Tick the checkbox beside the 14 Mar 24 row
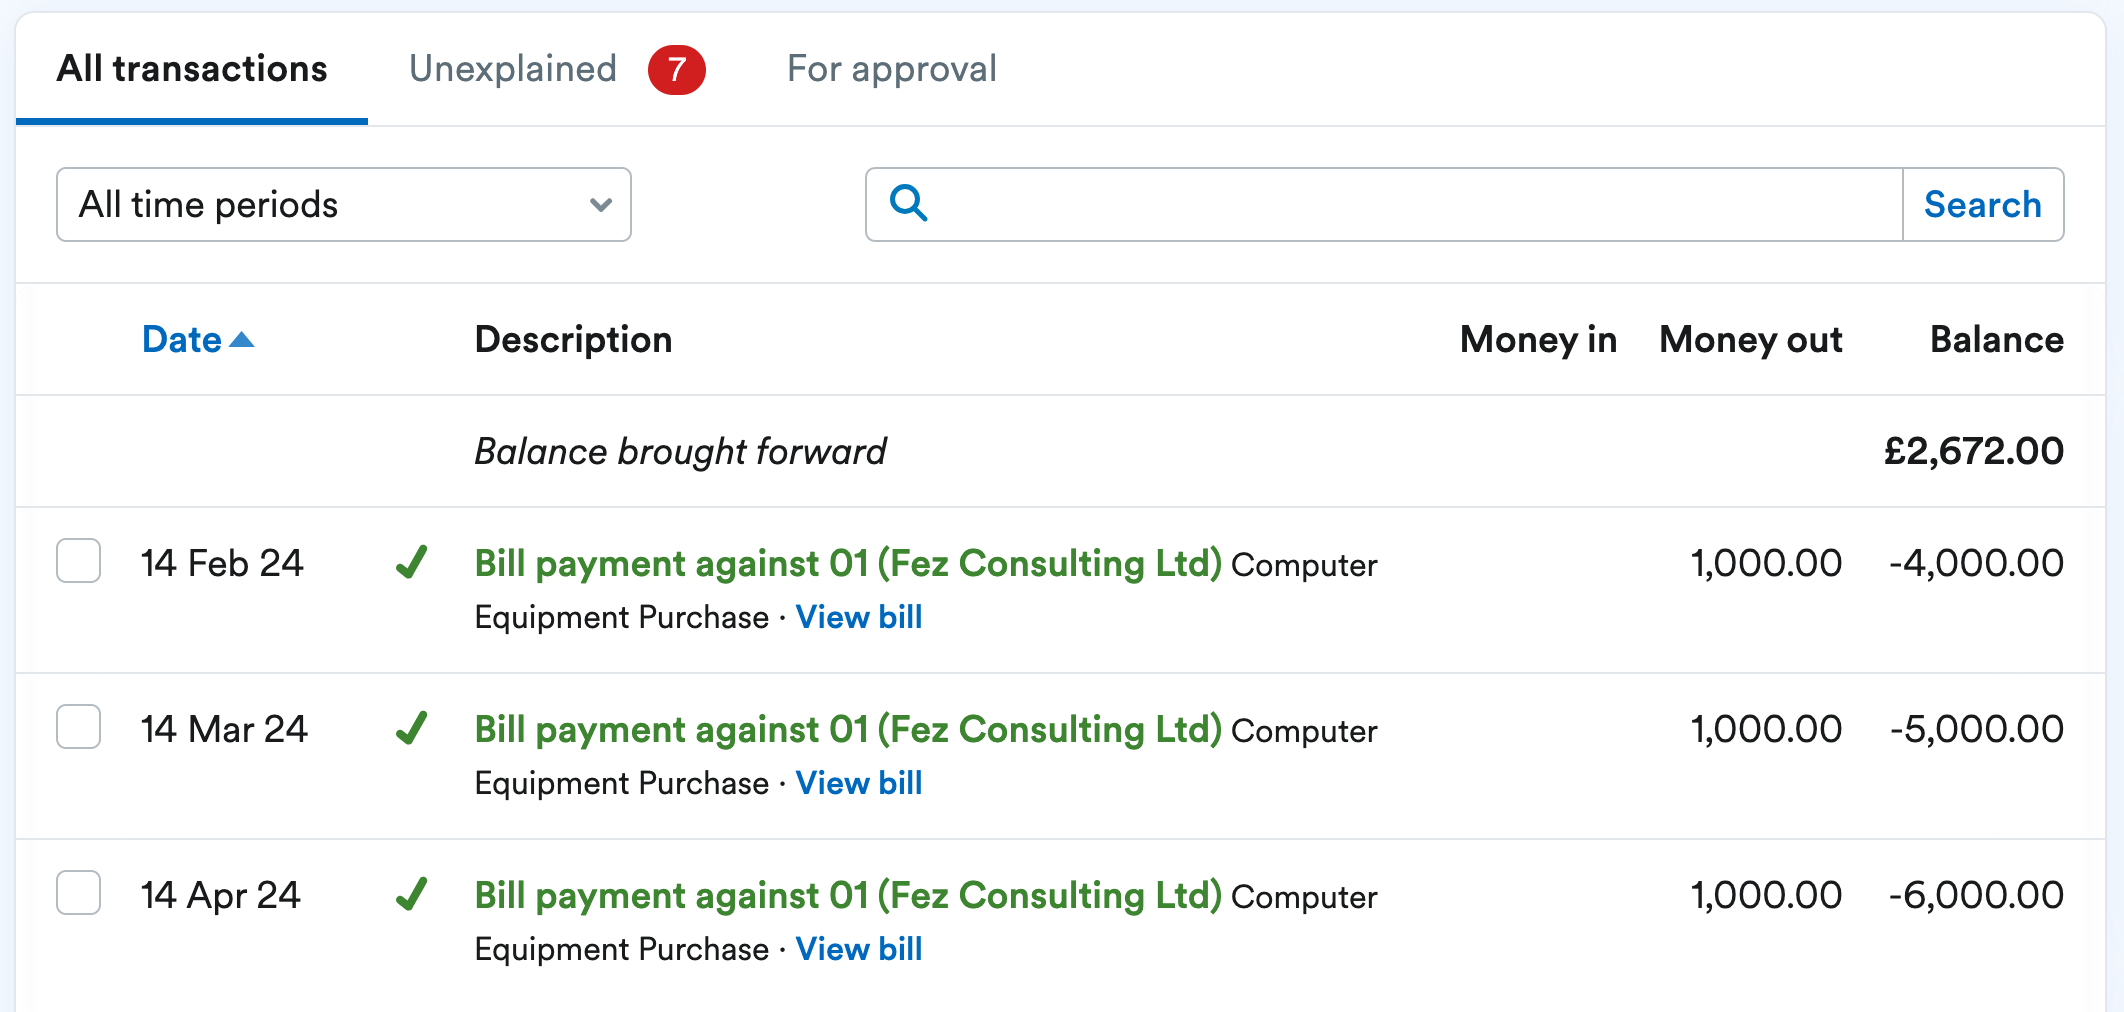 [x=79, y=728]
